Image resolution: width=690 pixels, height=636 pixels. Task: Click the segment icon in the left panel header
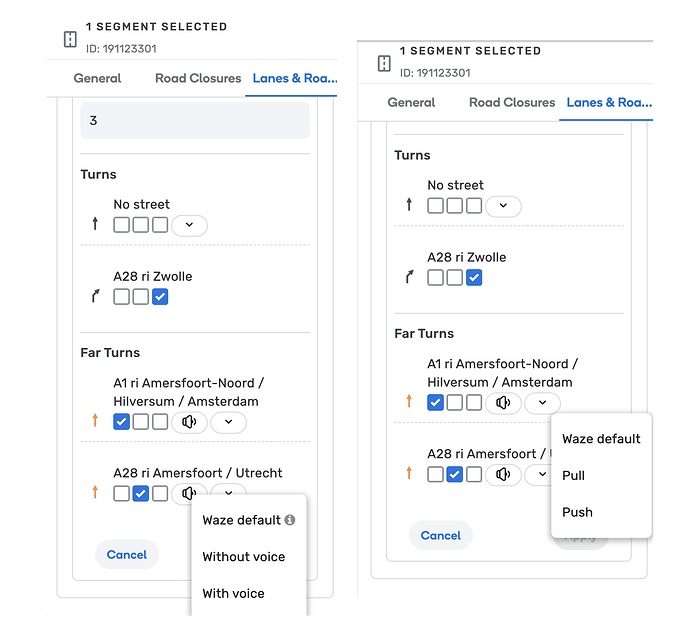tap(70, 39)
